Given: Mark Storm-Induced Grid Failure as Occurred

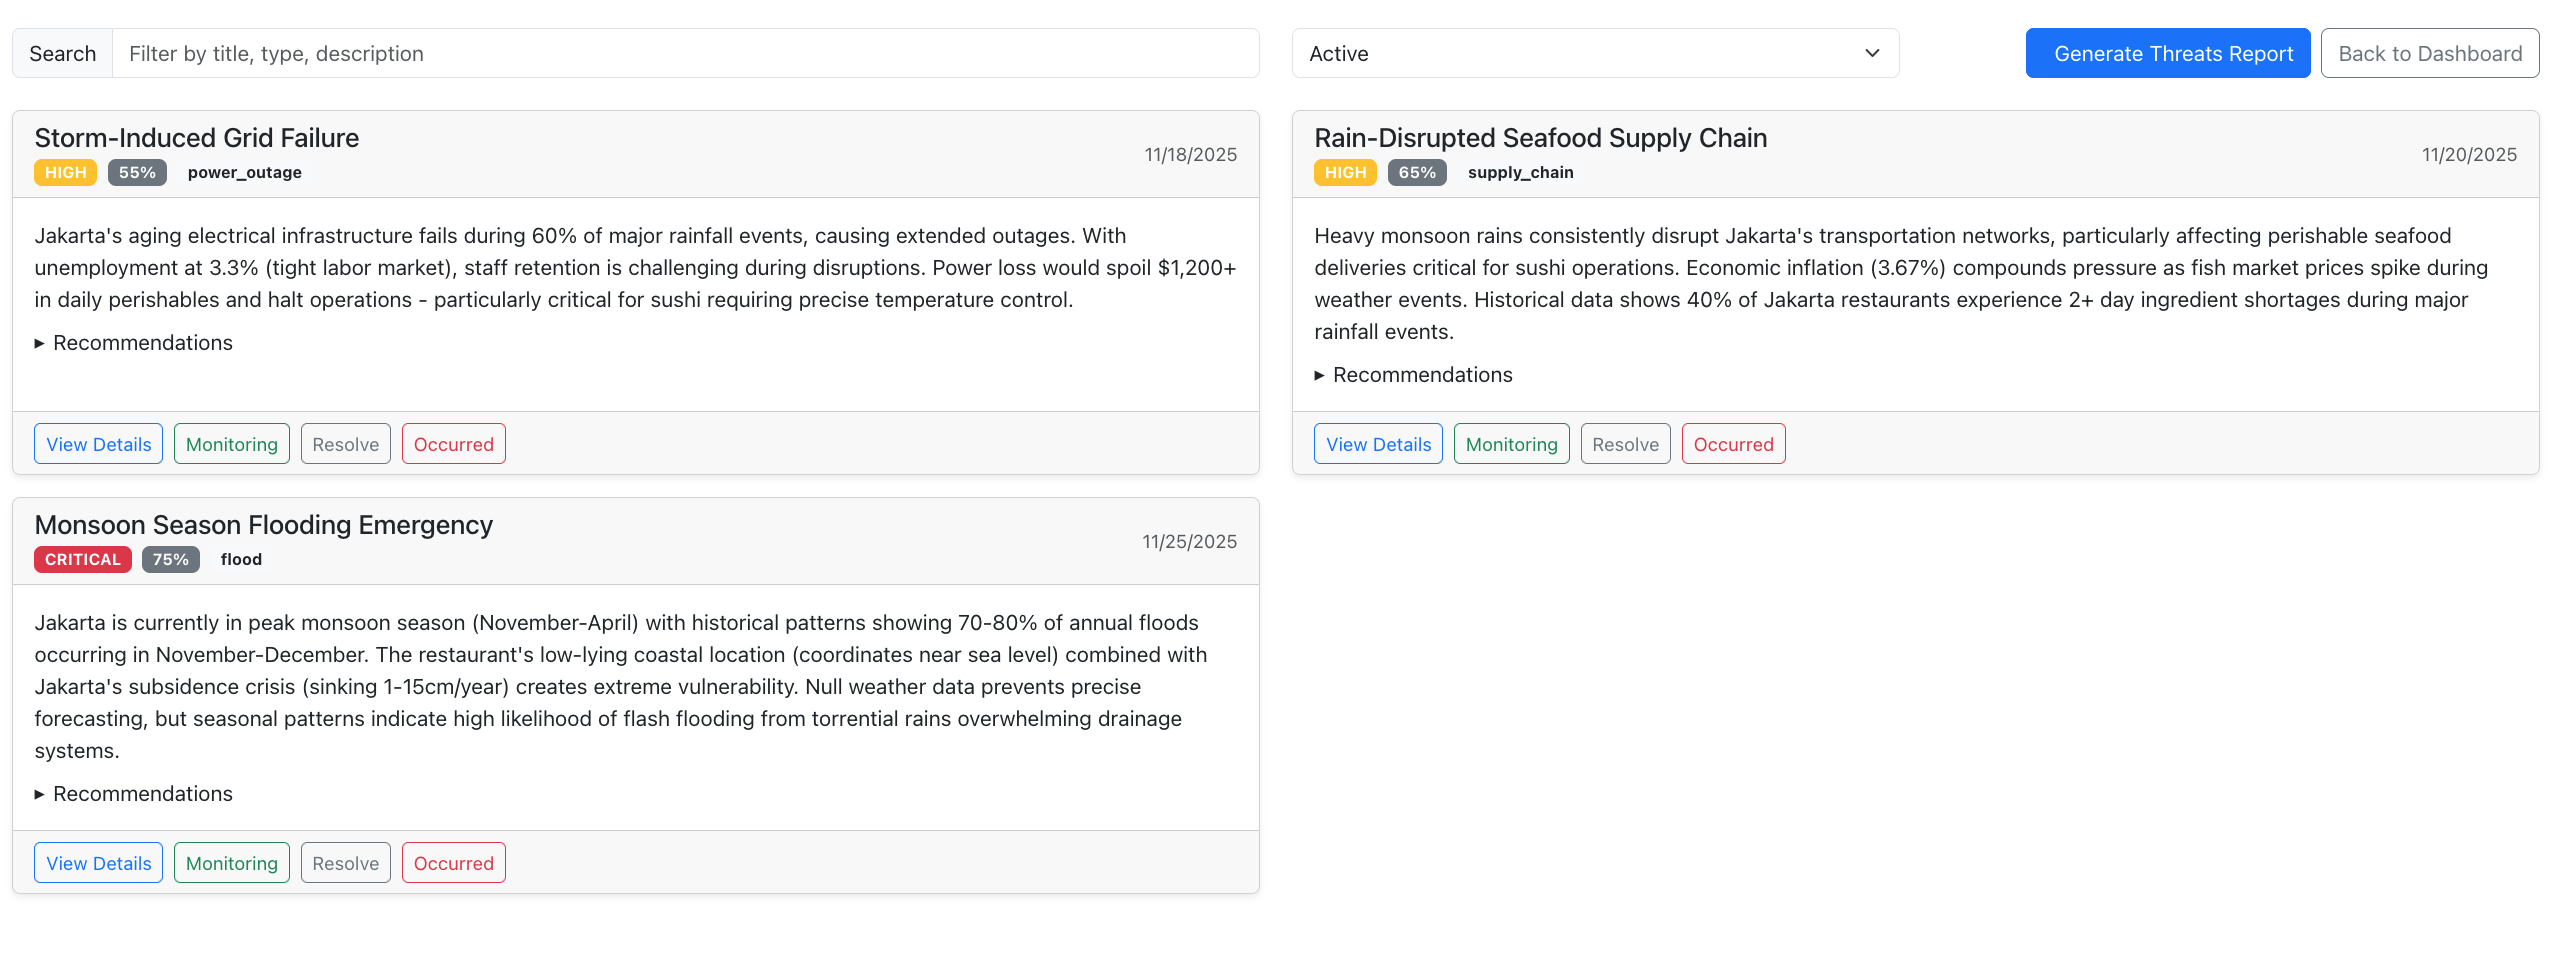Looking at the screenshot, I should click(453, 443).
